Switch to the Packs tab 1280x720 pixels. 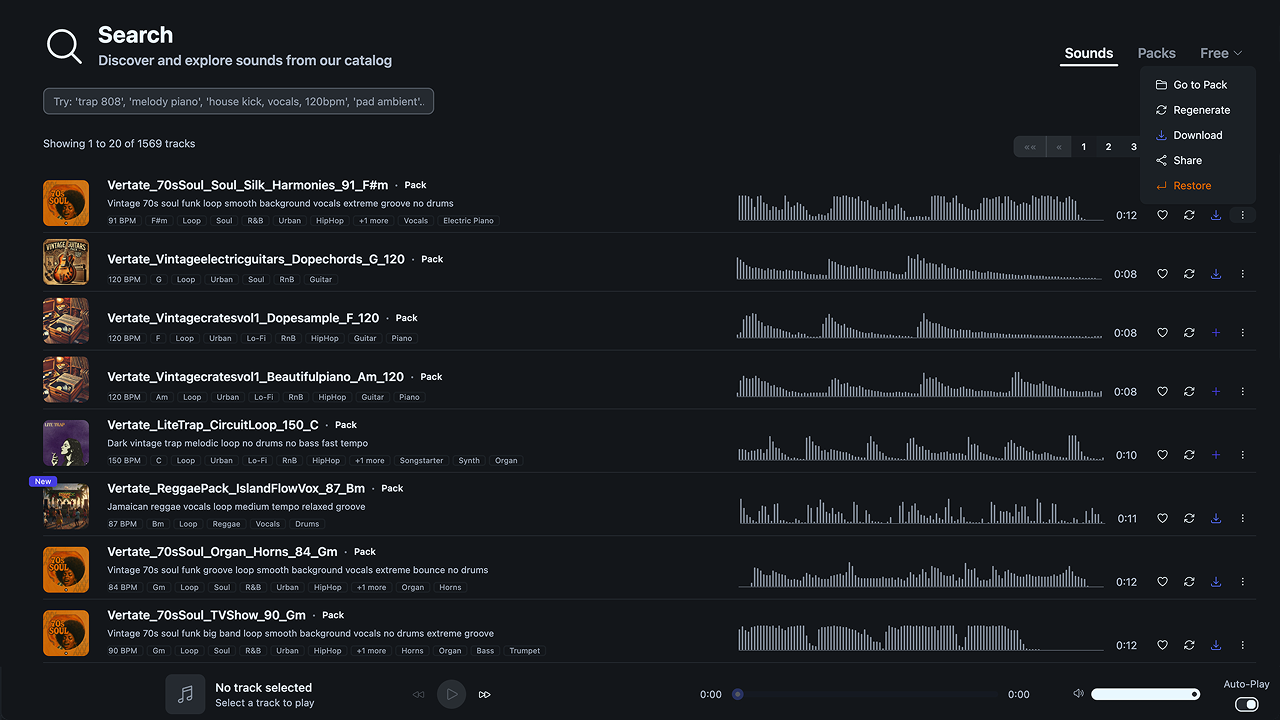click(x=1156, y=53)
